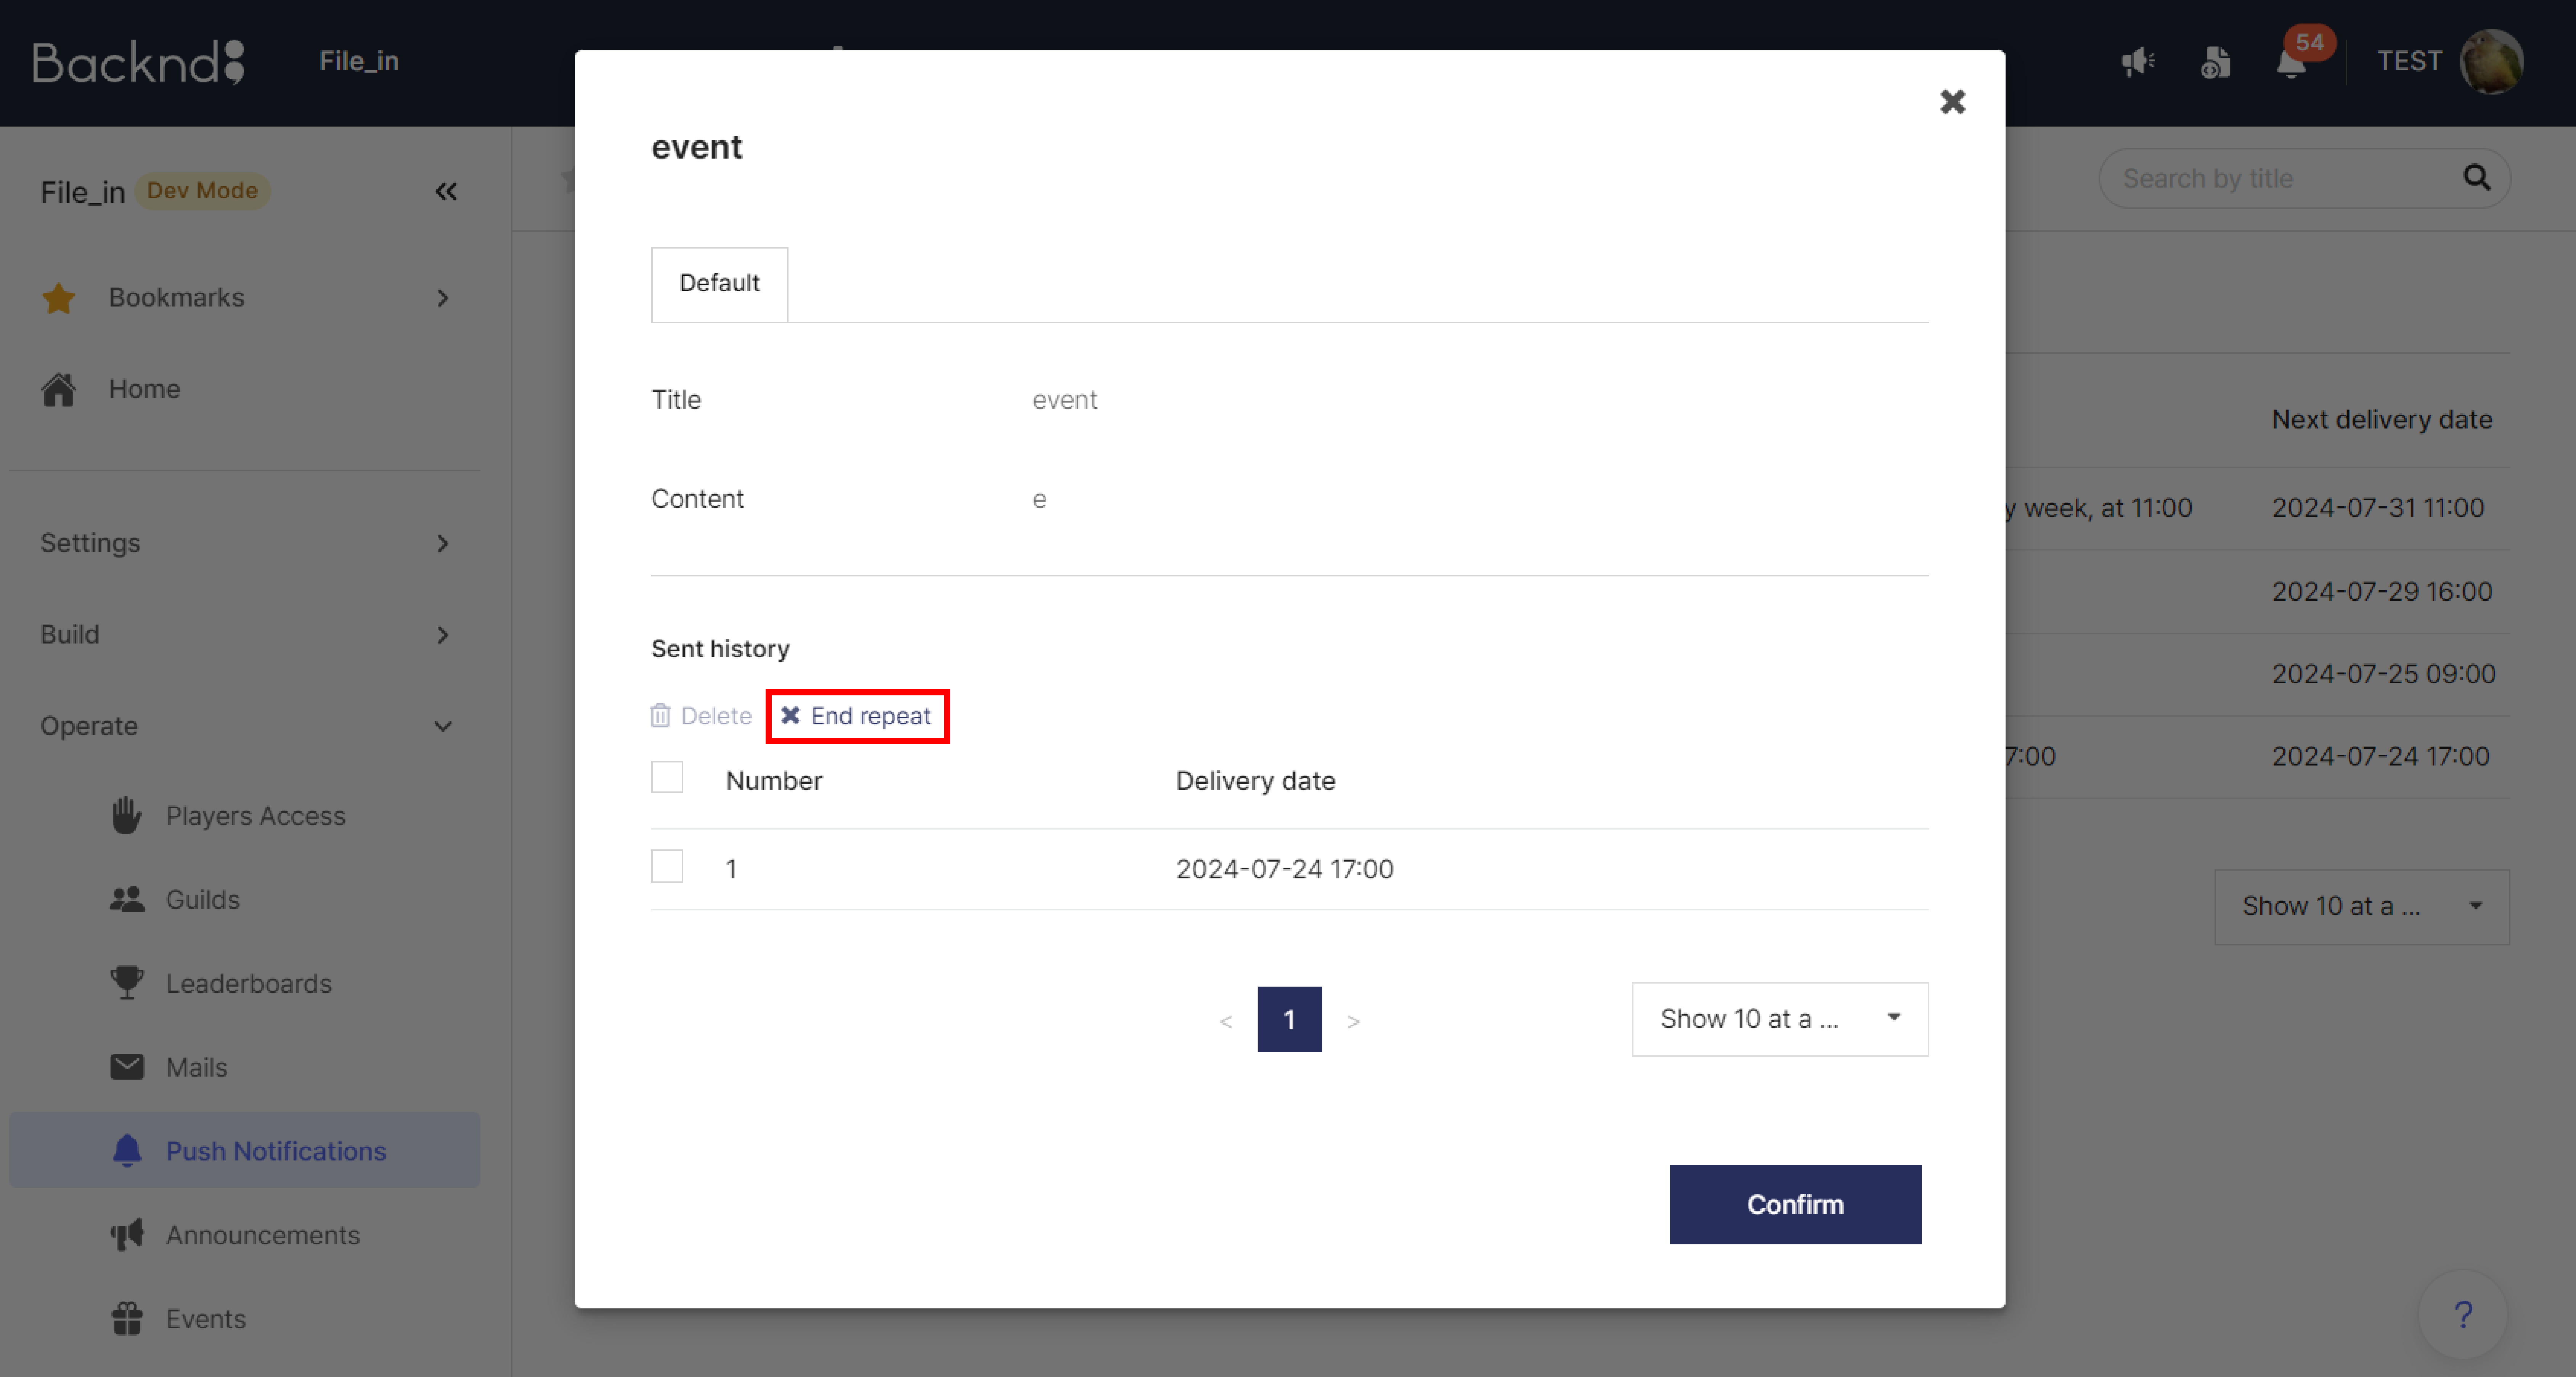The width and height of the screenshot is (2576, 1377).
Task: Click the 2024-07-25 09:00 delivery date cell
Action: 2384,674
